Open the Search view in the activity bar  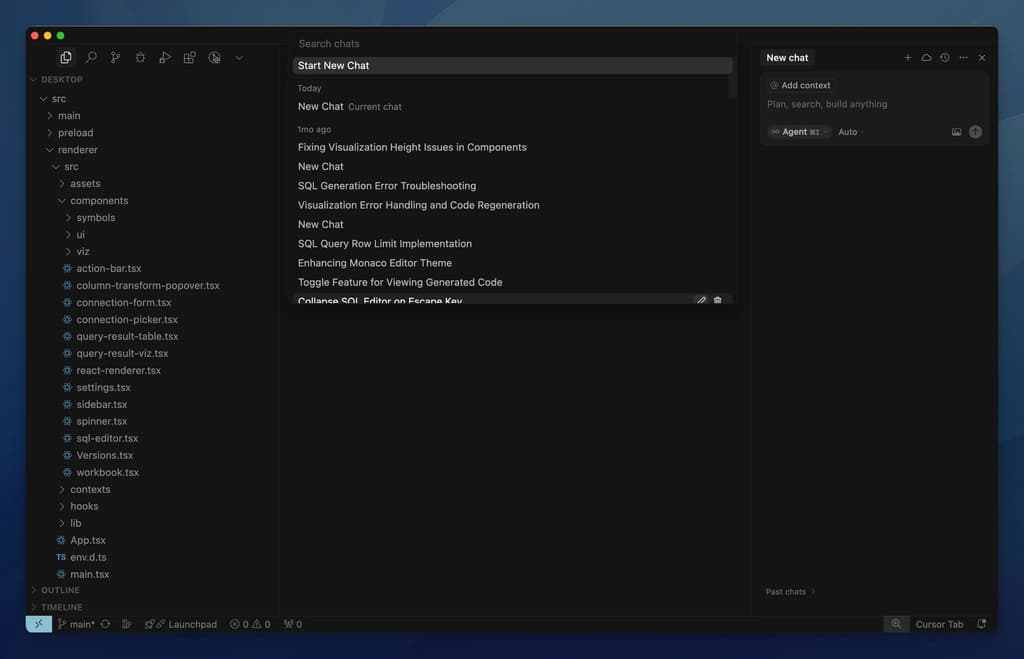(x=90, y=57)
